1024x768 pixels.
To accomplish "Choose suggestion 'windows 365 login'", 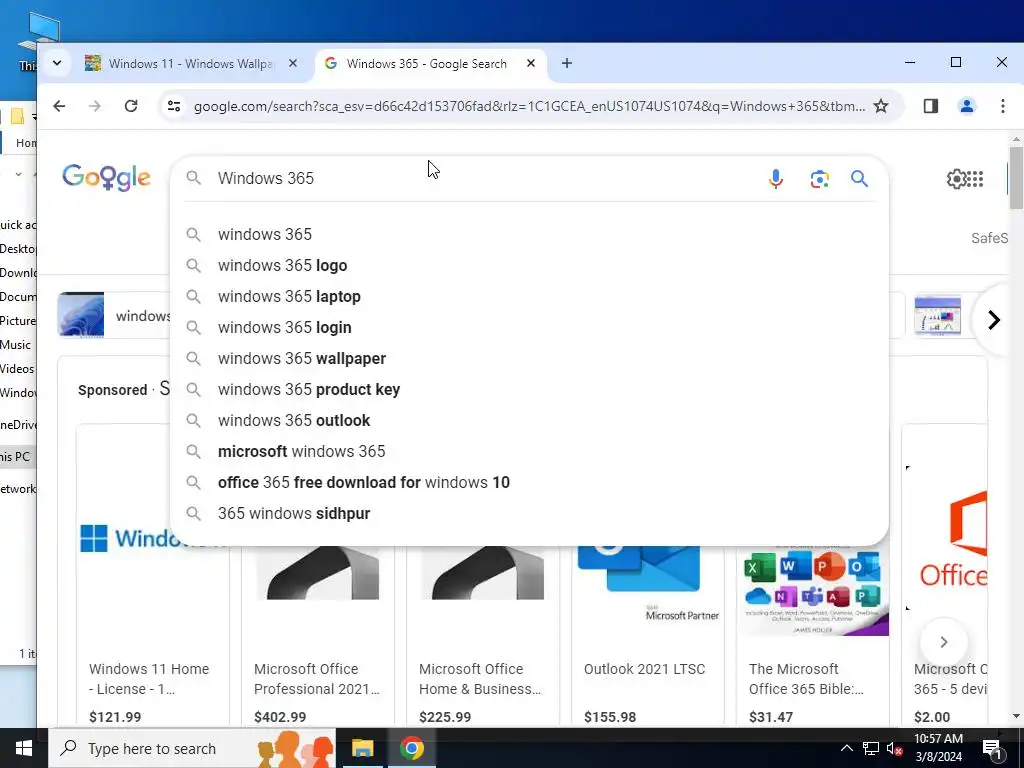I will coord(529,327).
